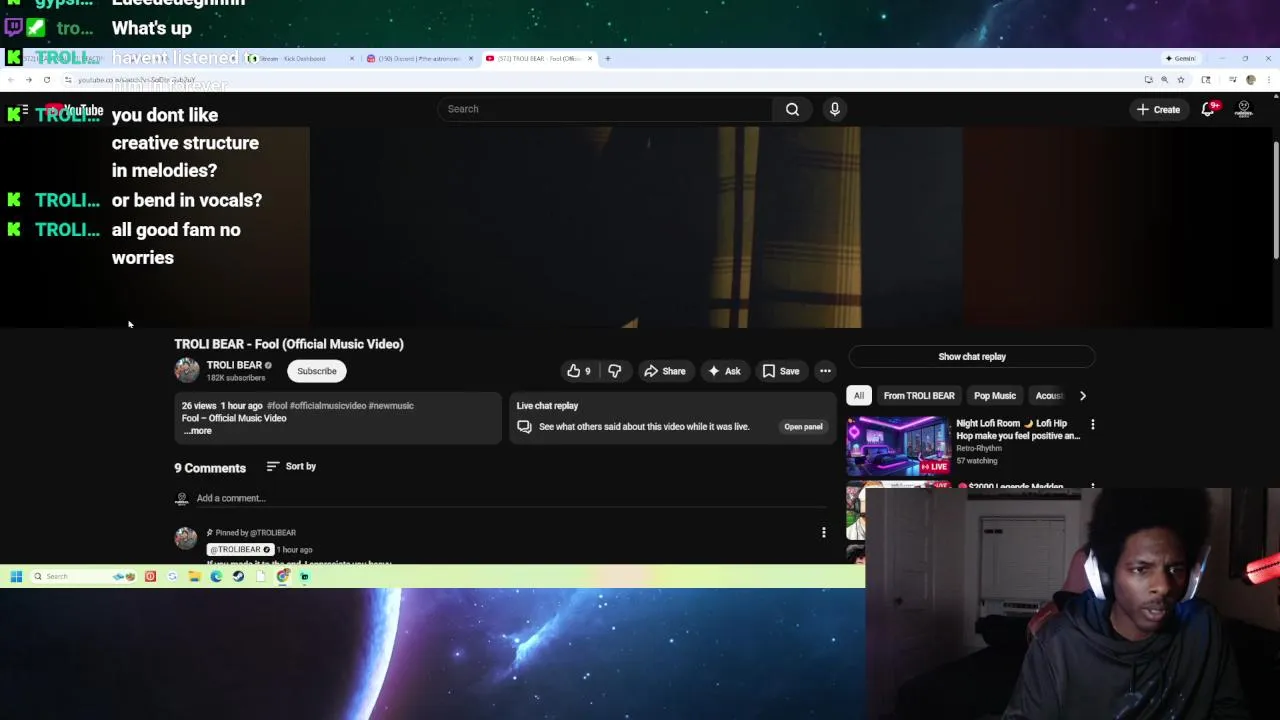Open the YouTube account avatar menu
Screen dimensions: 1280x720
[x=1244, y=109]
